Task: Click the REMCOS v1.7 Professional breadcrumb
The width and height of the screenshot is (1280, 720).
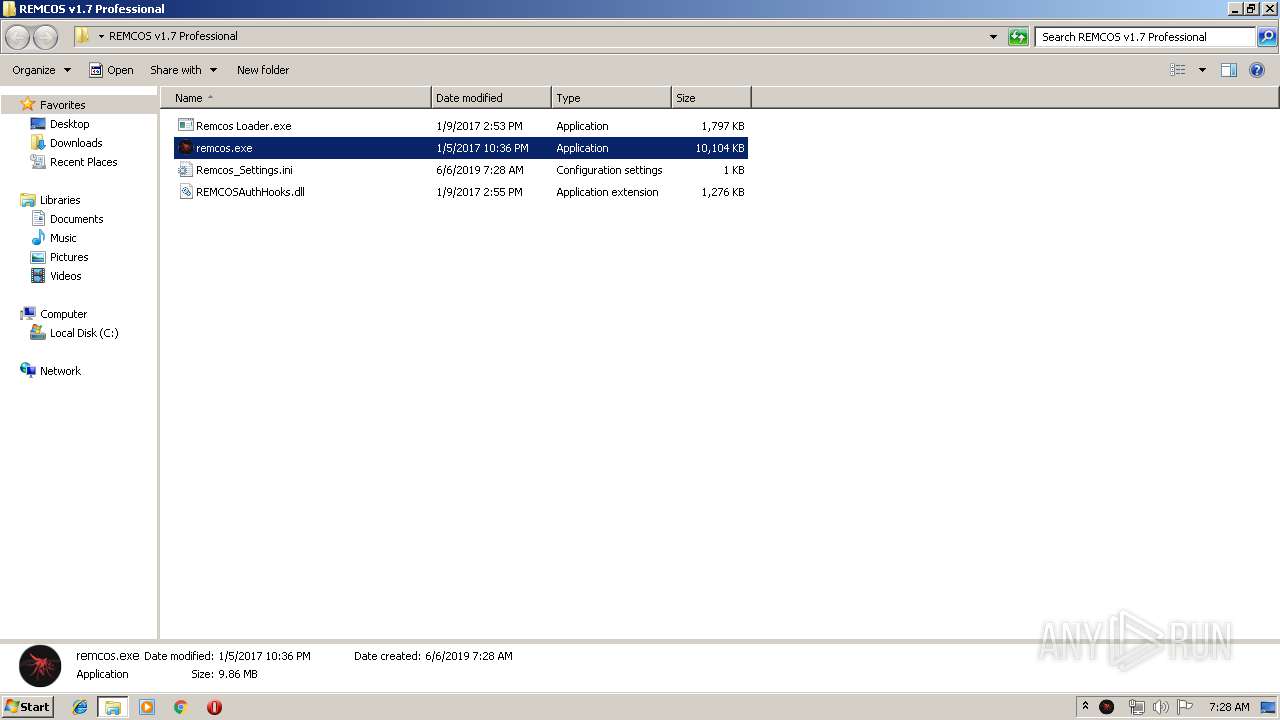Action: pos(173,36)
